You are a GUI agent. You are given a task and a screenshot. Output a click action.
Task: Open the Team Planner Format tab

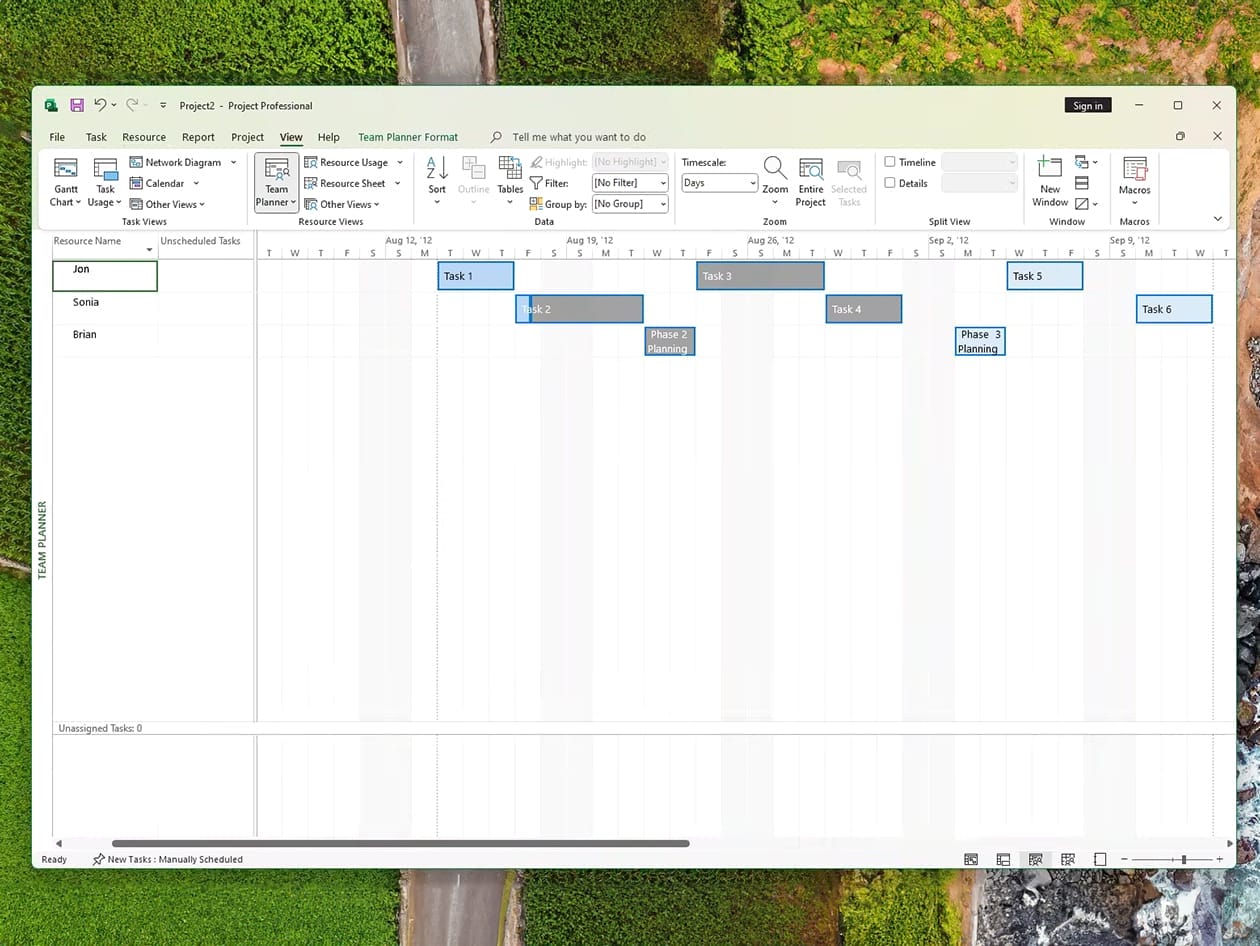(x=408, y=137)
